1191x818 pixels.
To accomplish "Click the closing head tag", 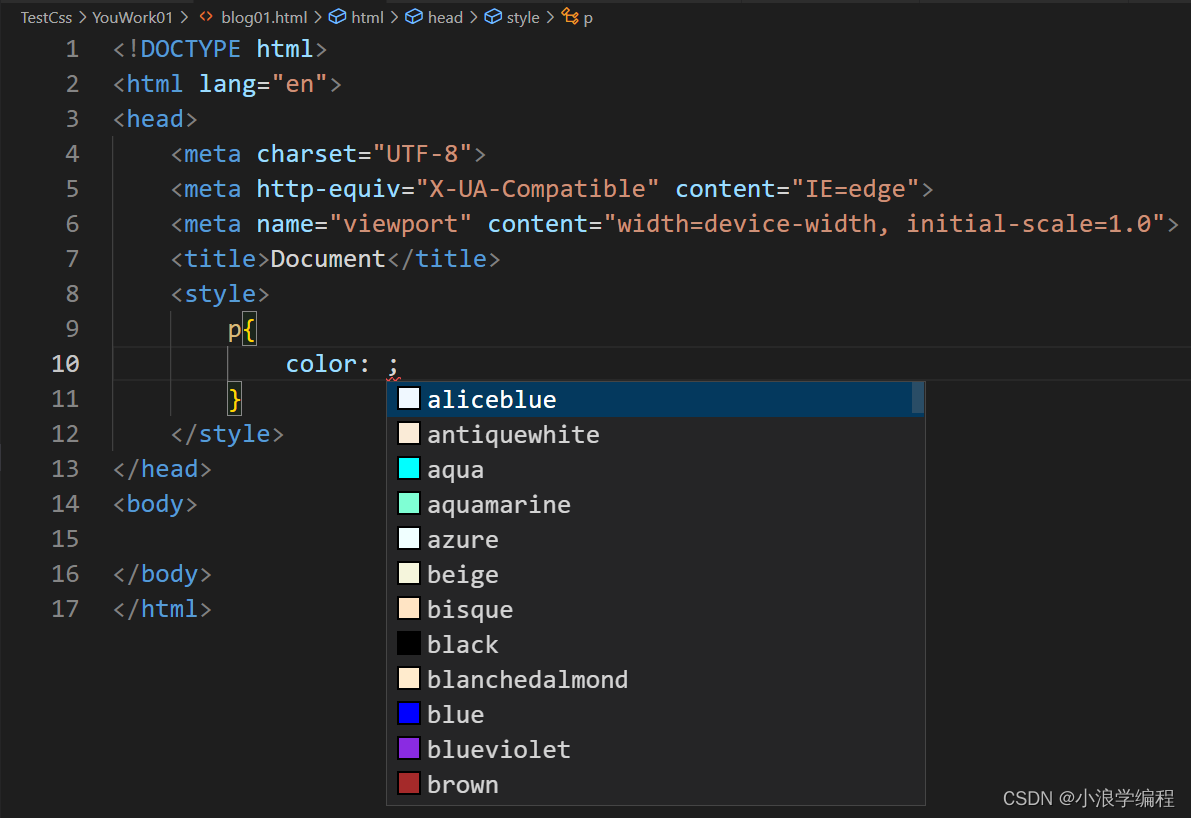I will pos(163,469).
